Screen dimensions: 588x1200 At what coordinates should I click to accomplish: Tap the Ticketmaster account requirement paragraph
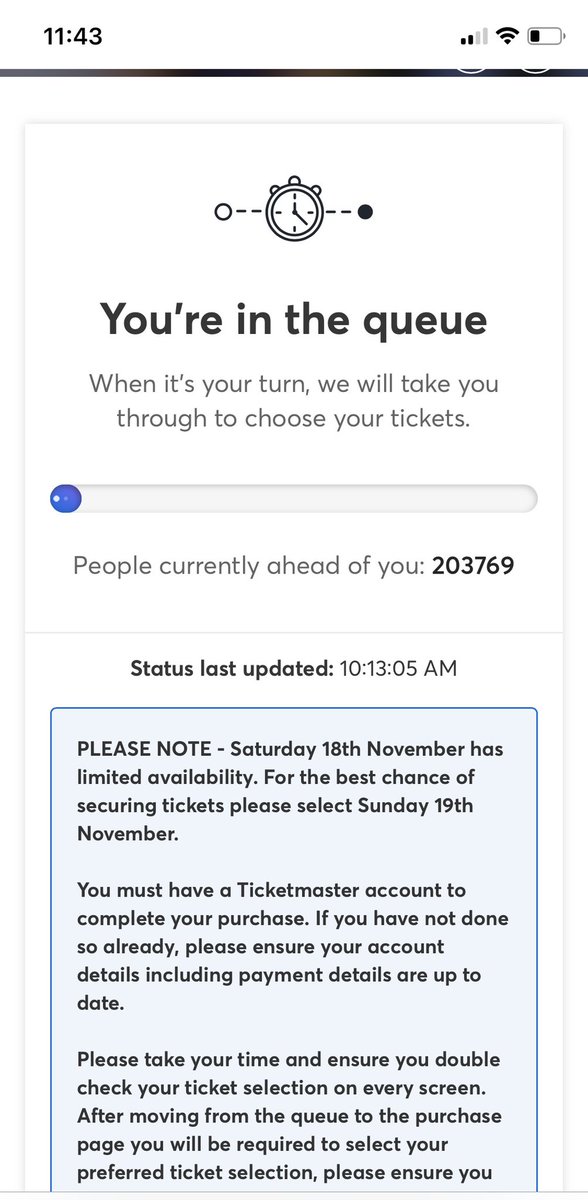(292, 932)
